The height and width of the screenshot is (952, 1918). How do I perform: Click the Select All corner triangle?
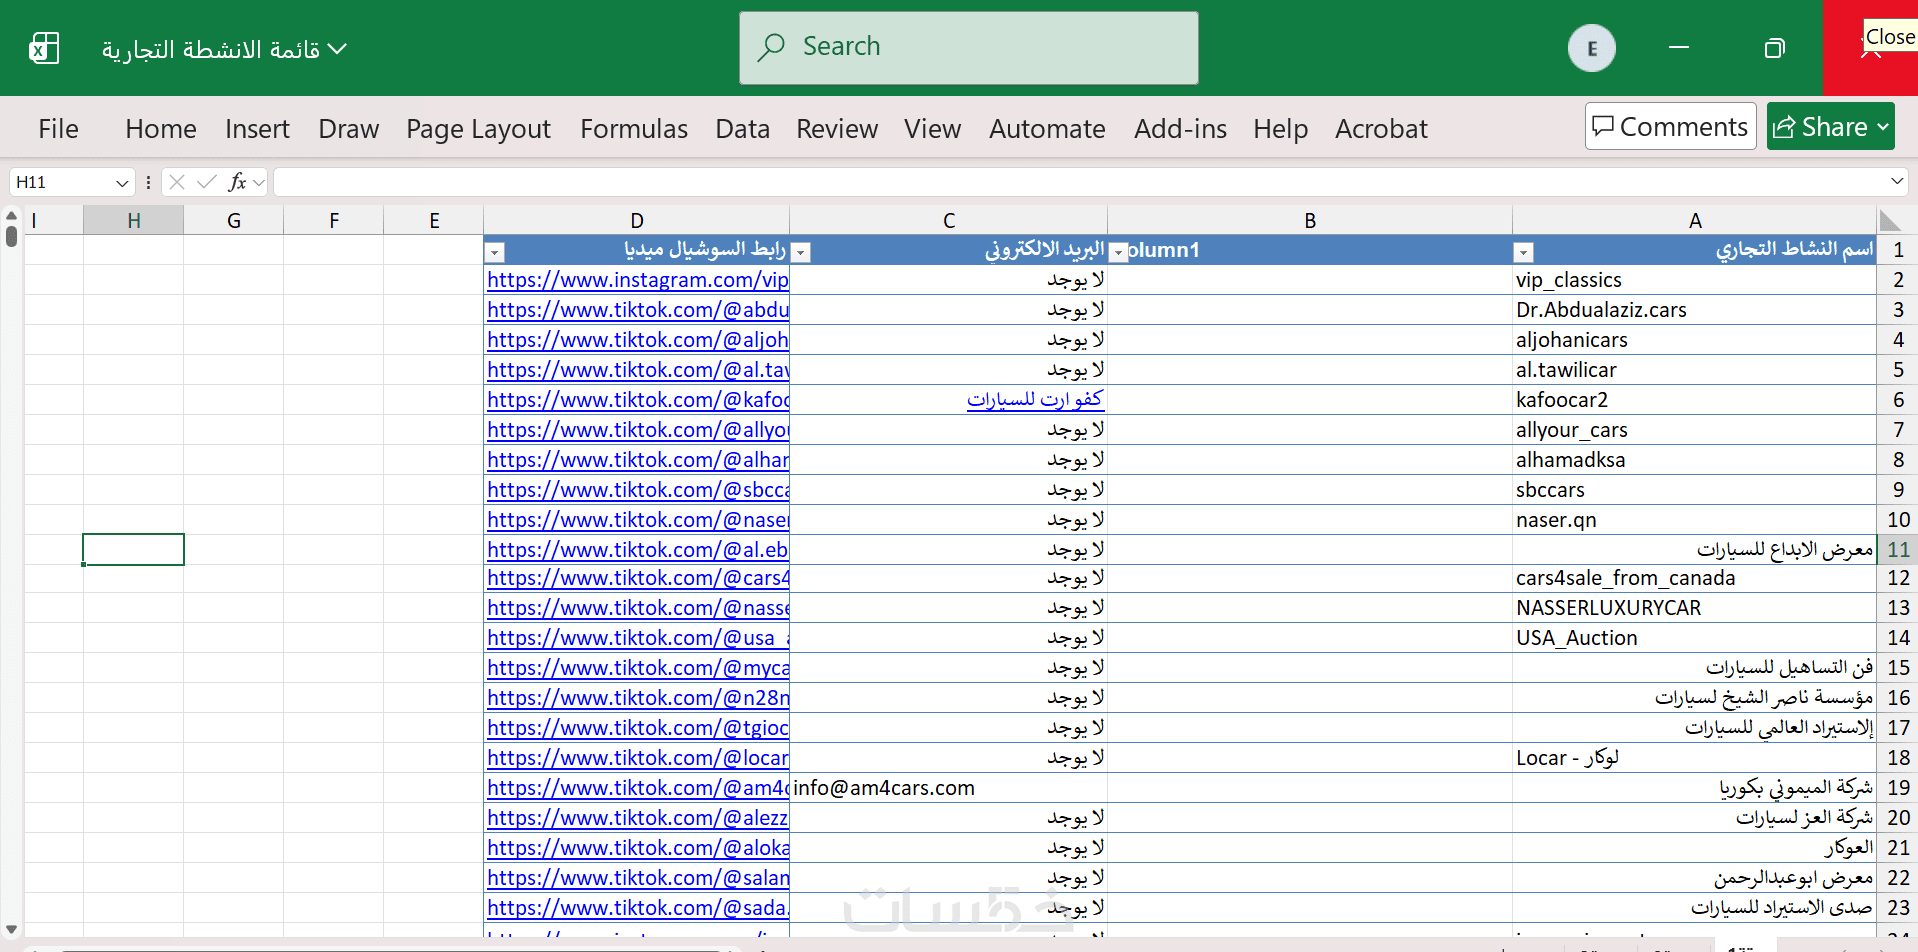click(1889, 221)
